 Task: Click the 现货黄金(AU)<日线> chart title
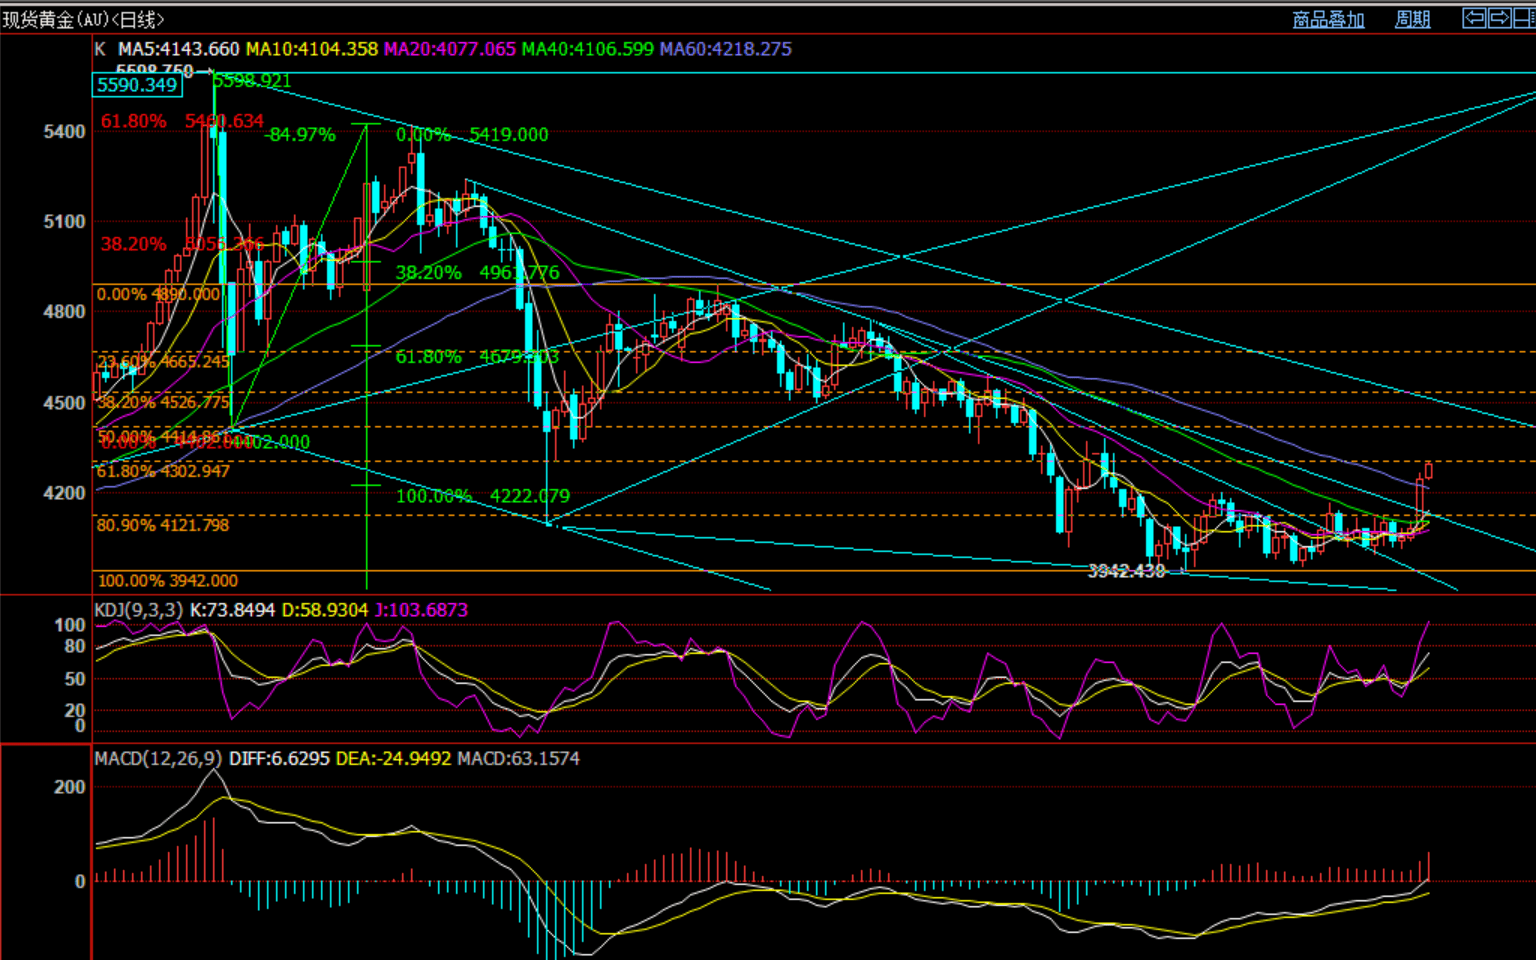(84, 19)
